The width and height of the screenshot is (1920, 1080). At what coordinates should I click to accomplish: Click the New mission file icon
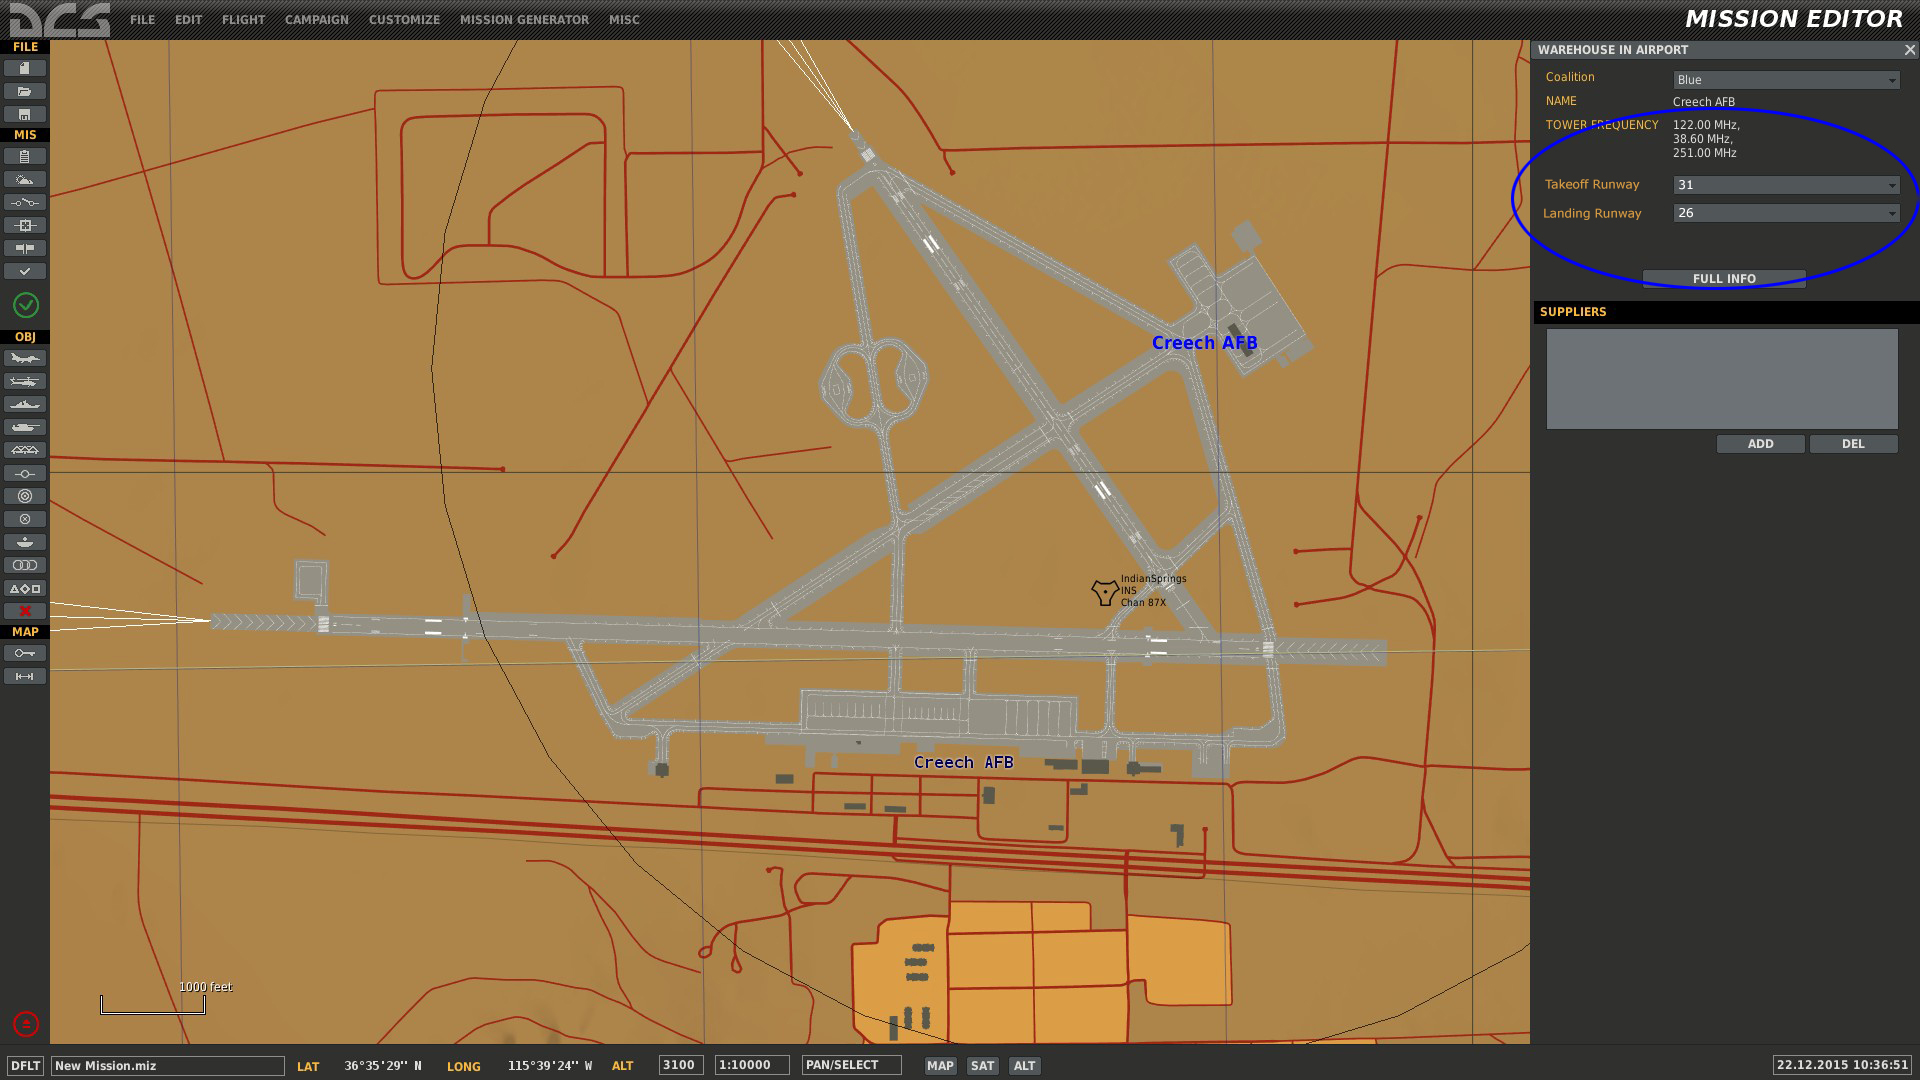(x=25, y=68)
